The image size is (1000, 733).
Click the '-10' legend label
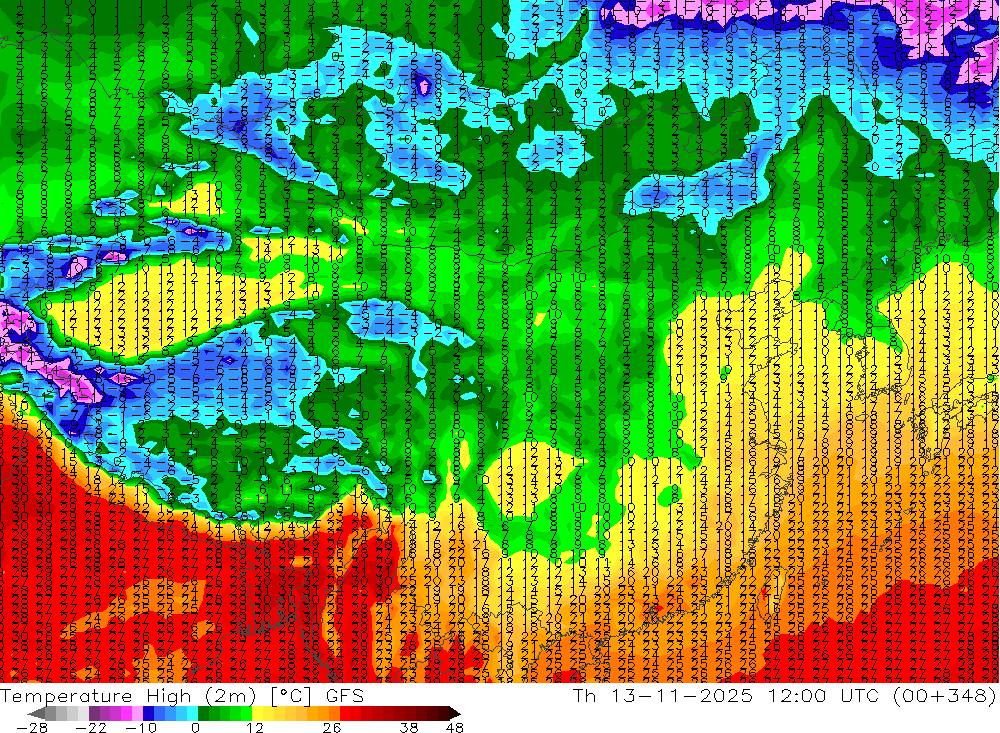(141, 727)
